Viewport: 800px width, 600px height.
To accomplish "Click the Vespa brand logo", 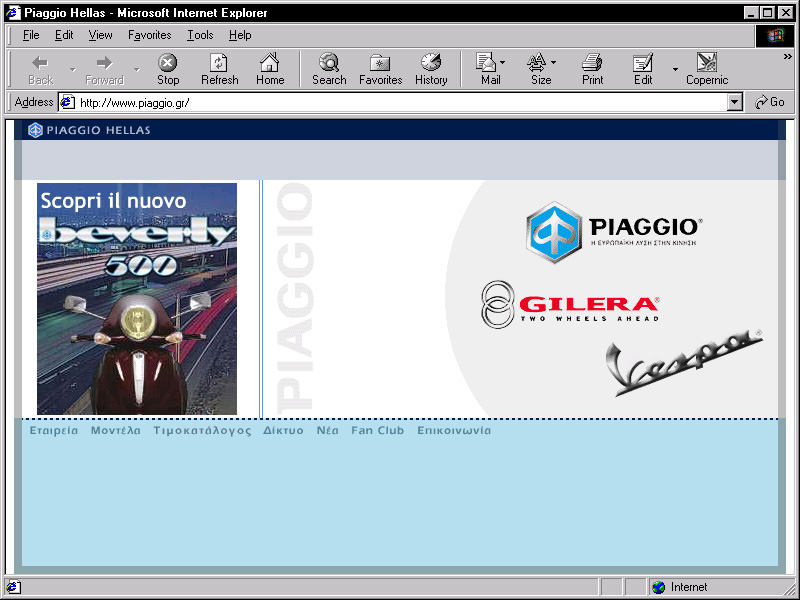I will [684, 363].
